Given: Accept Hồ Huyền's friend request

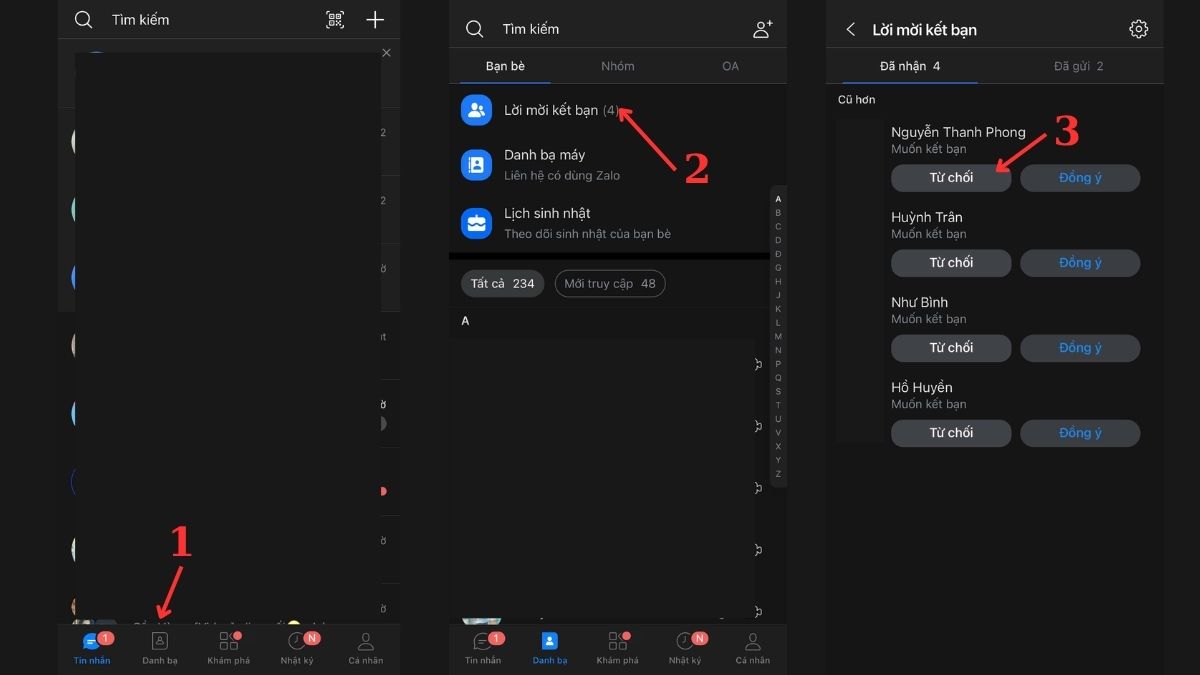Looking at the screenshot, I should (1080, 433).
